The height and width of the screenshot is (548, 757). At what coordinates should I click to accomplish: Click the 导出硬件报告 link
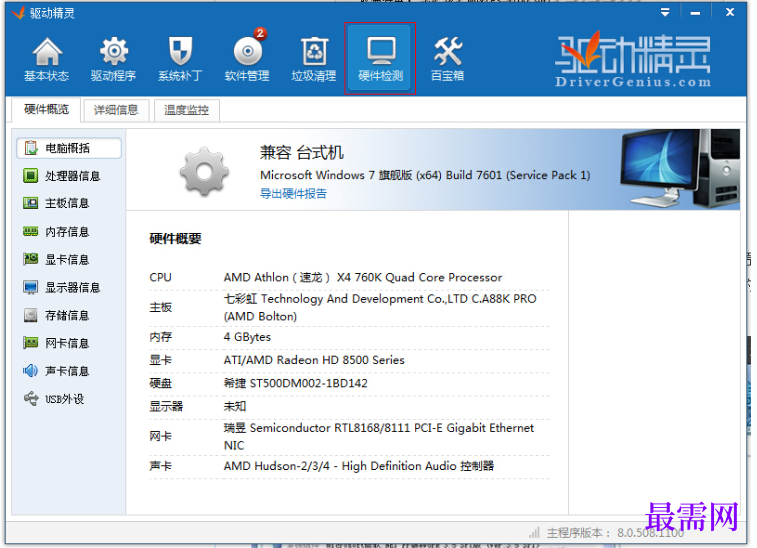tap(293, 194)
